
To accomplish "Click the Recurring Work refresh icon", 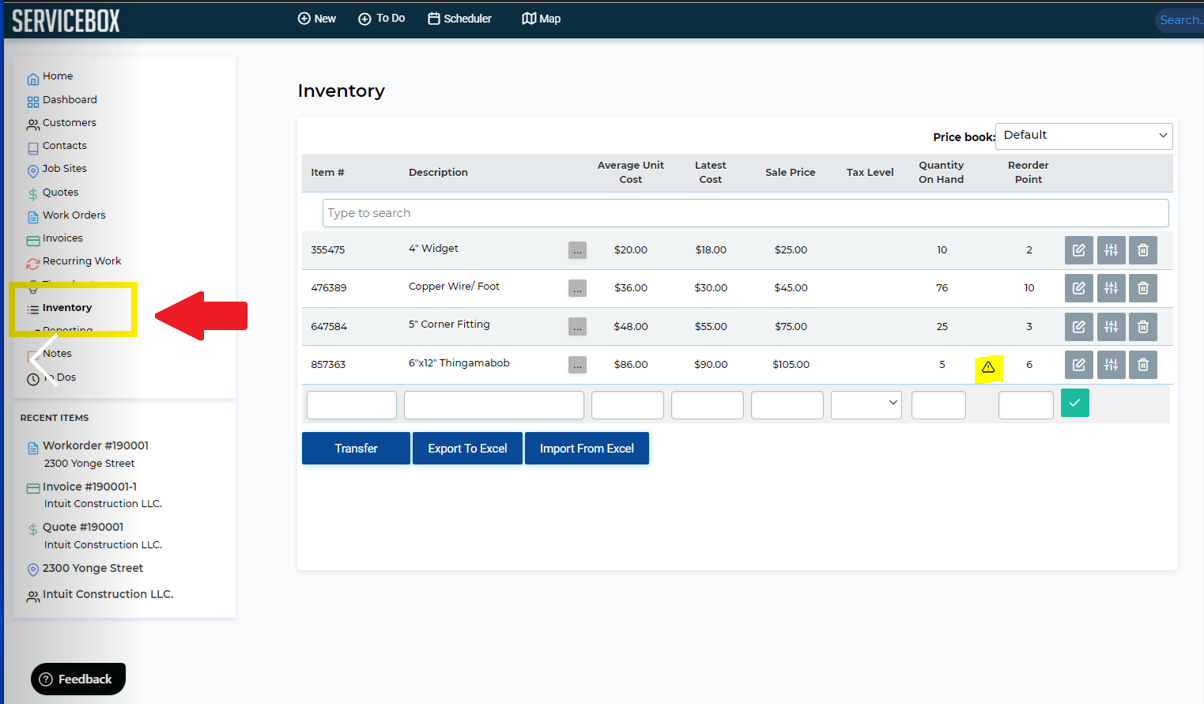I will (33, 263).
